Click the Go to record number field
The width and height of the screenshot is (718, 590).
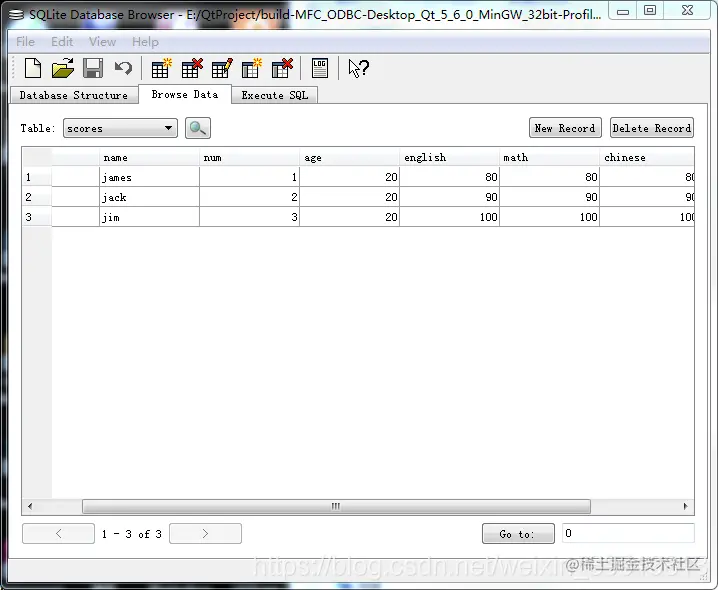tap(628, 533)
